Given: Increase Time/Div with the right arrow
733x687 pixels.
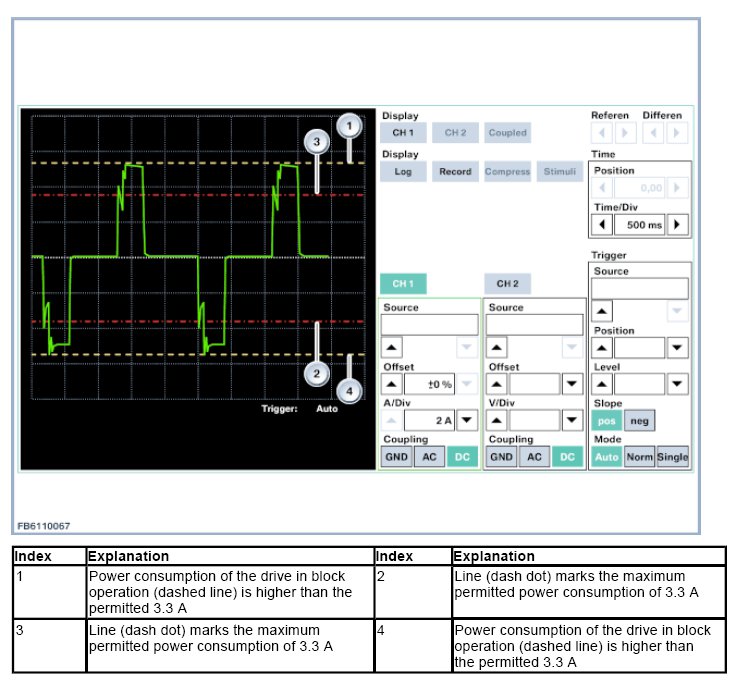Looking at the screenshot, I should [x=679, y=225].
